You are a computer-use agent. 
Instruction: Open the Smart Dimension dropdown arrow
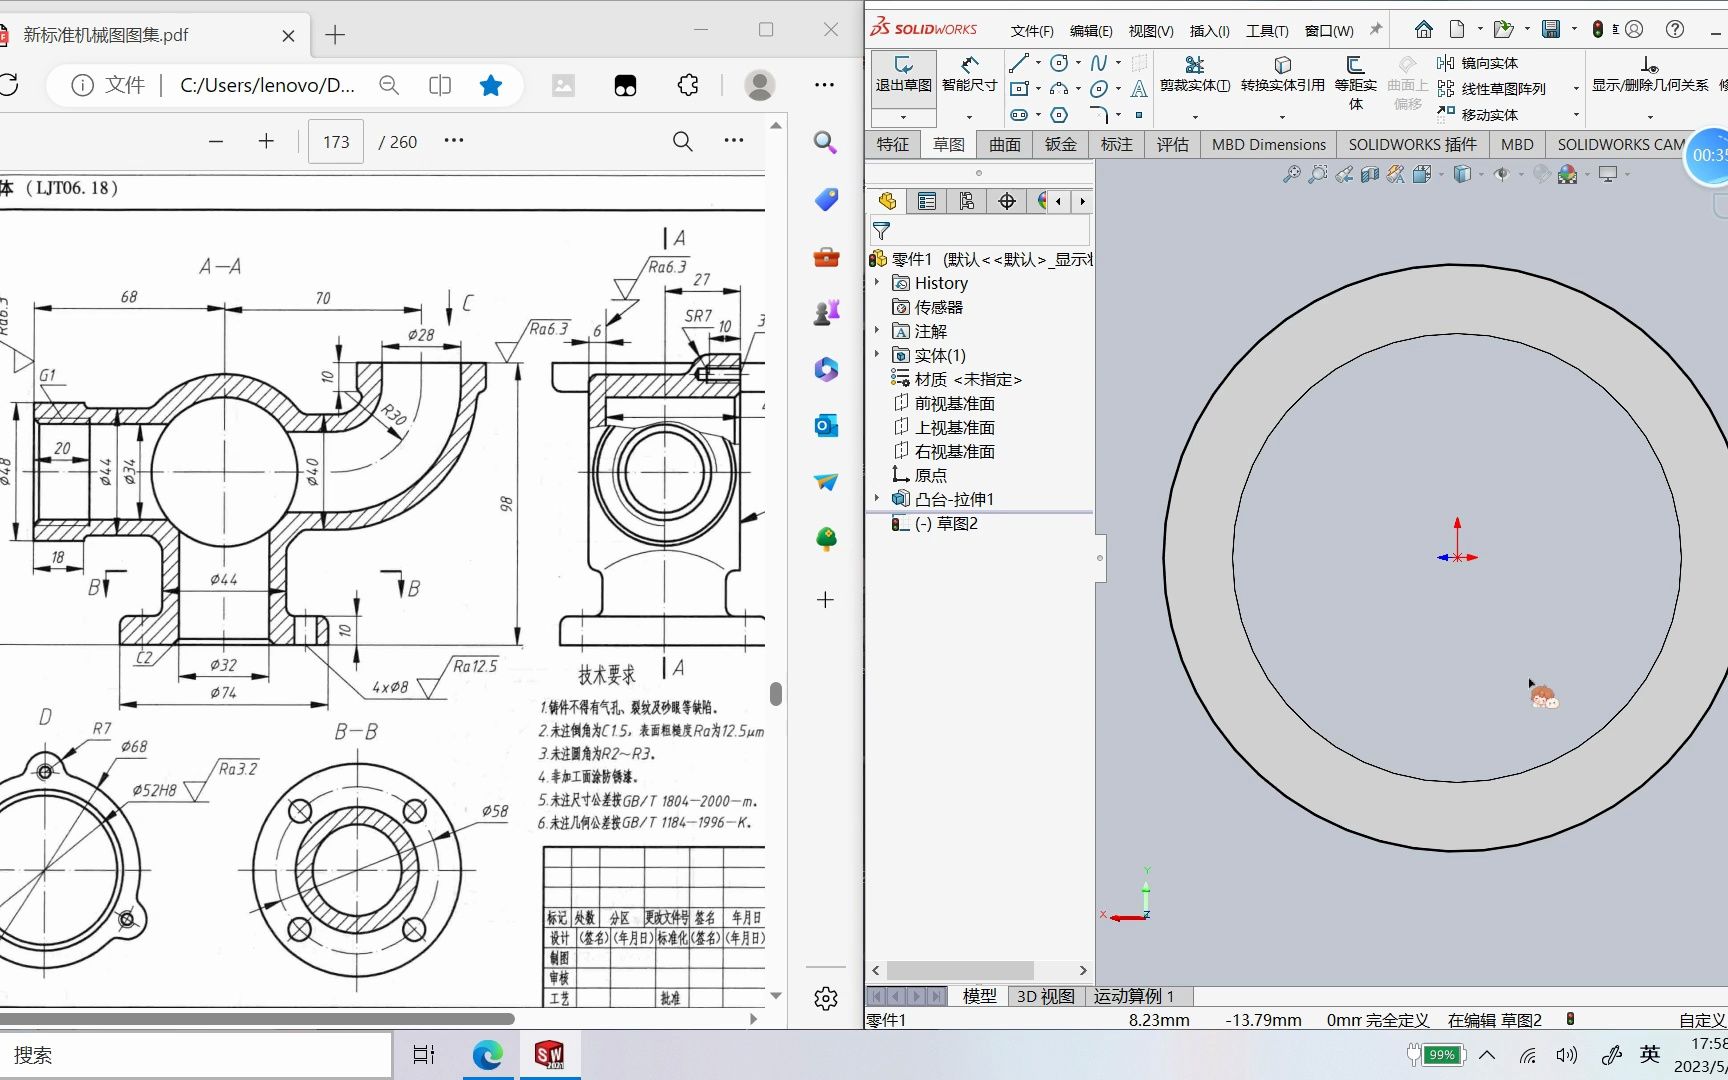969,117
